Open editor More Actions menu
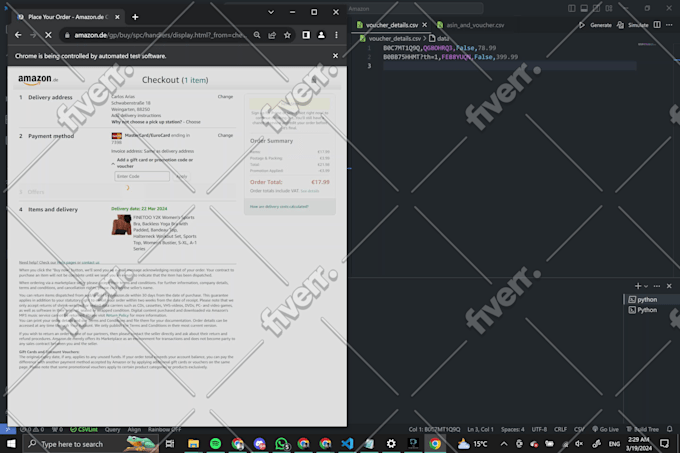 669,25
